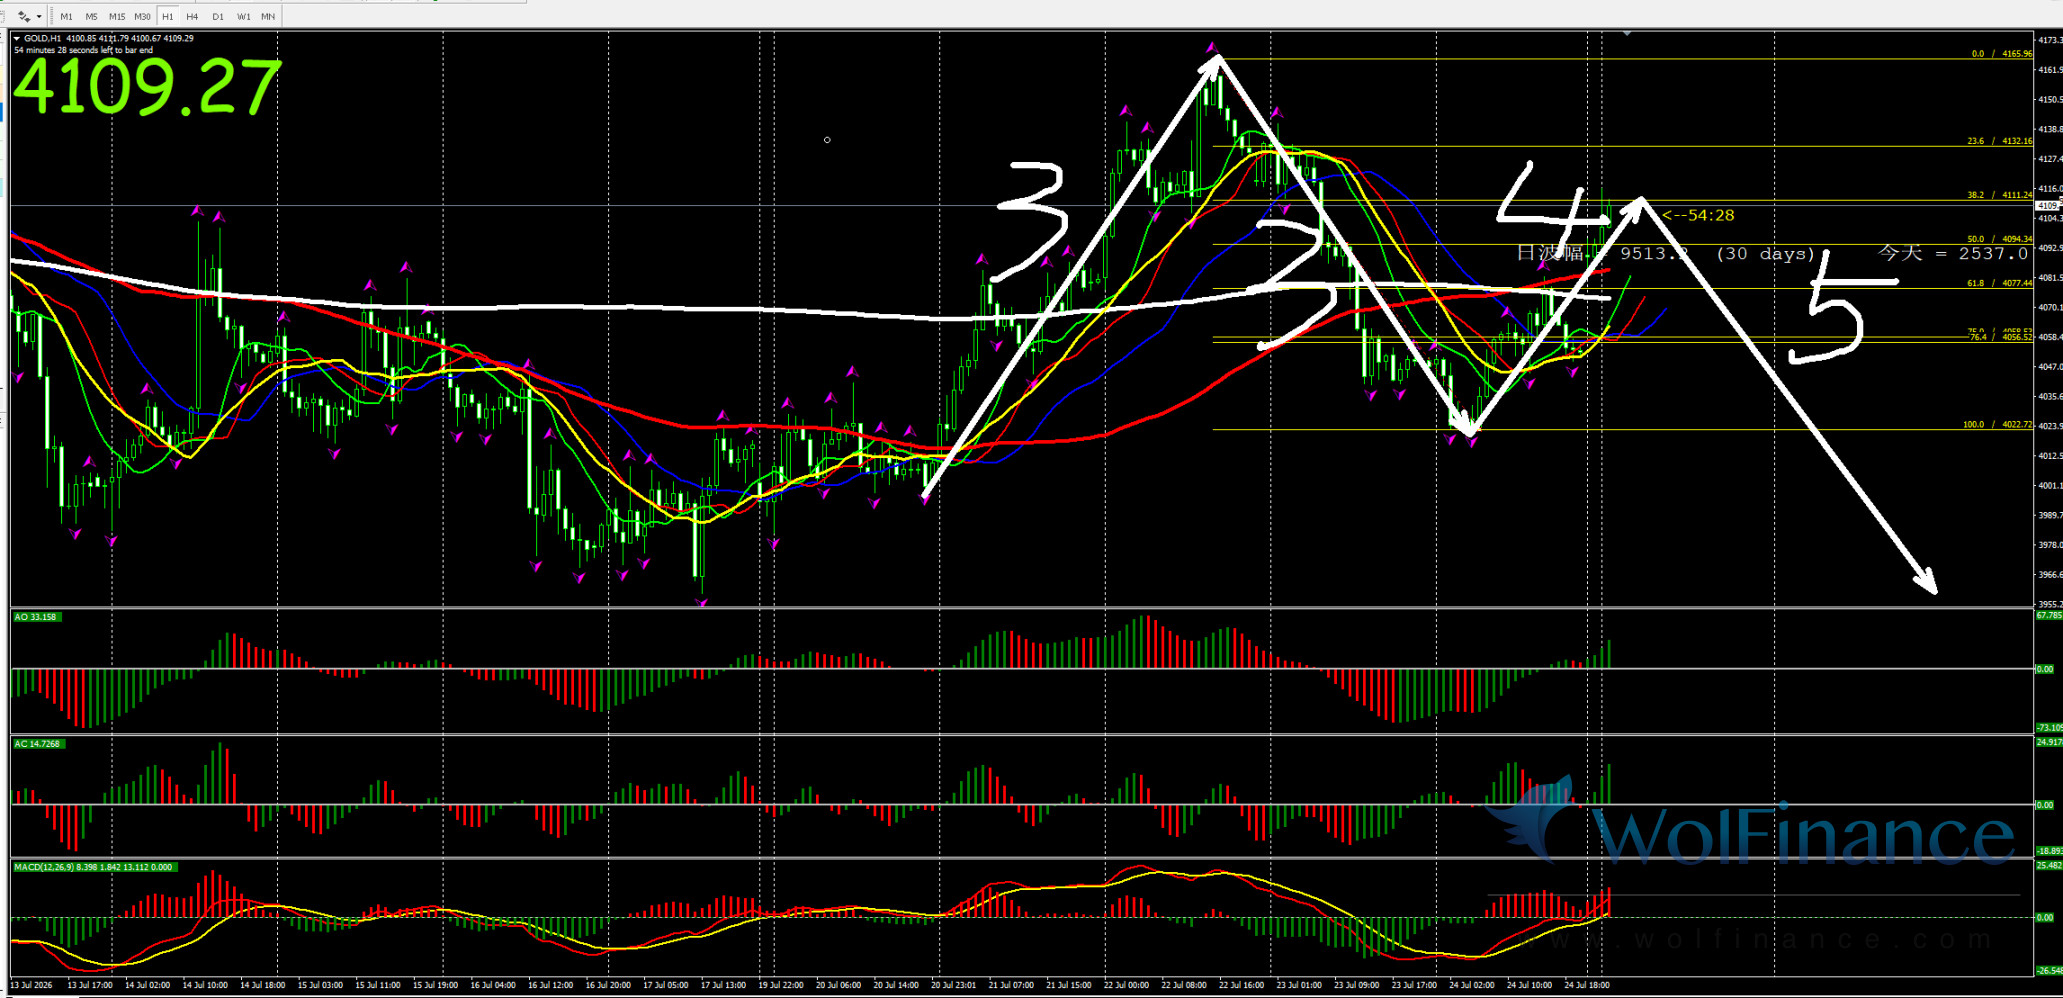
Task: Click the current price label 4109 on scale
Action: [x=2049, y=205]
